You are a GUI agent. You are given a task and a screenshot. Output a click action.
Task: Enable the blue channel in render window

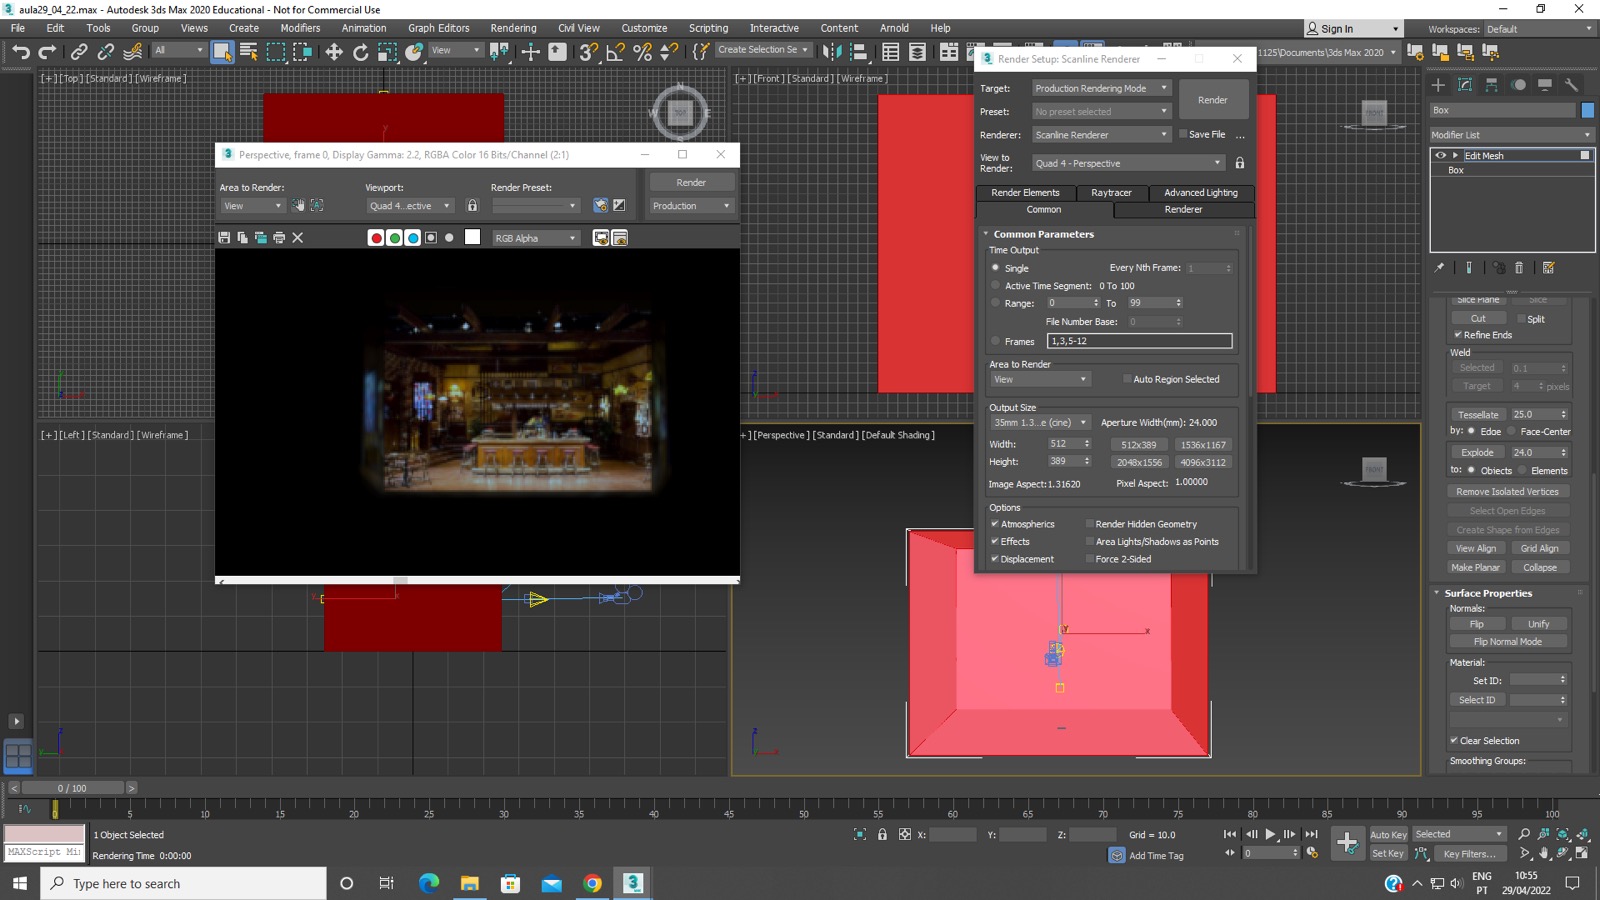coord(413,238)
